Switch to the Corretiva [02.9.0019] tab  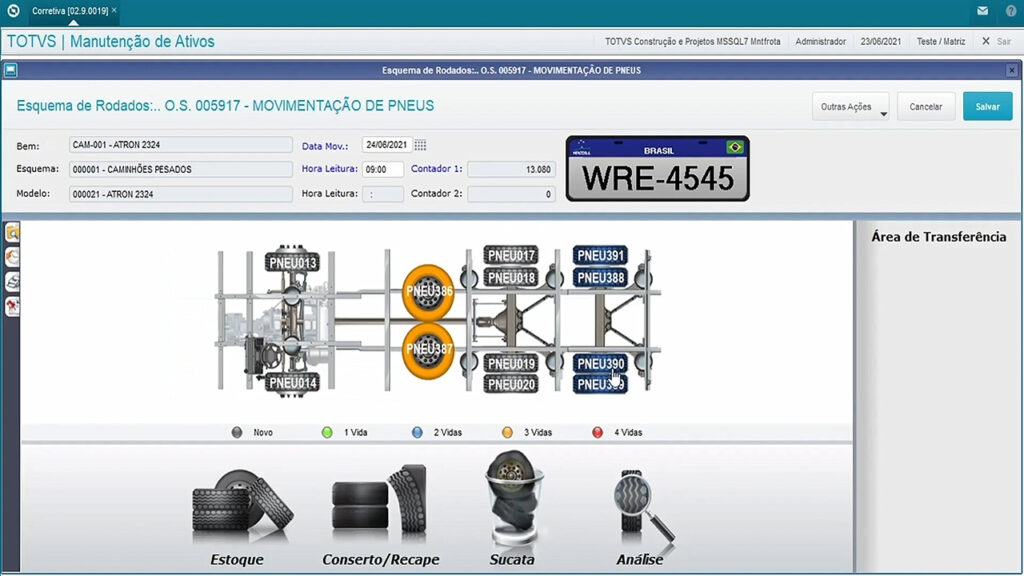(x=69, y=11)
